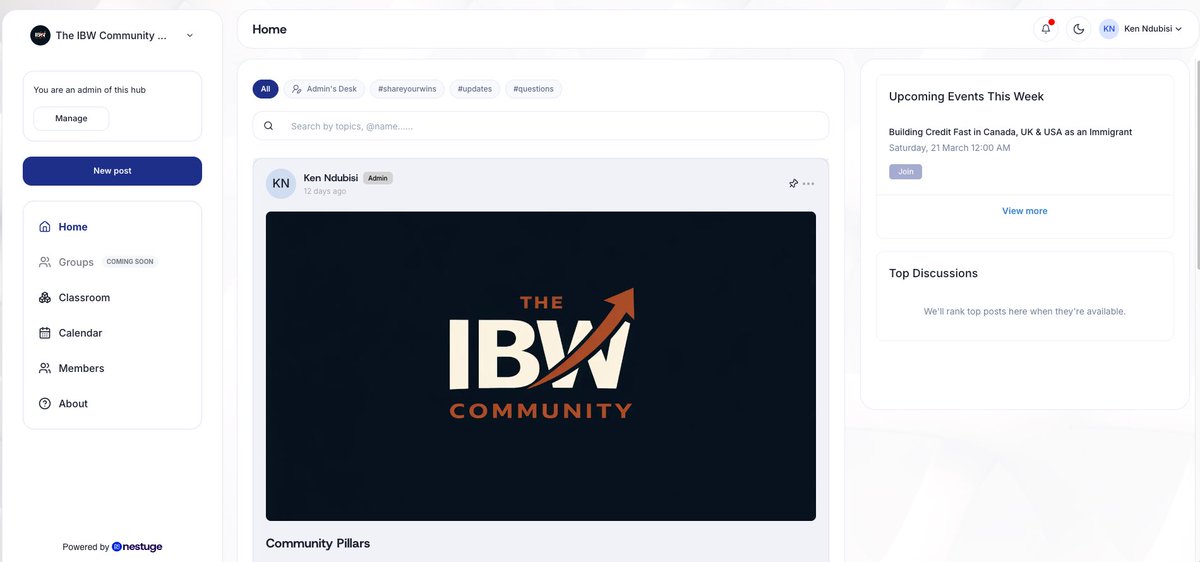Click the Members icon in sidebar

tap(45, 368)
